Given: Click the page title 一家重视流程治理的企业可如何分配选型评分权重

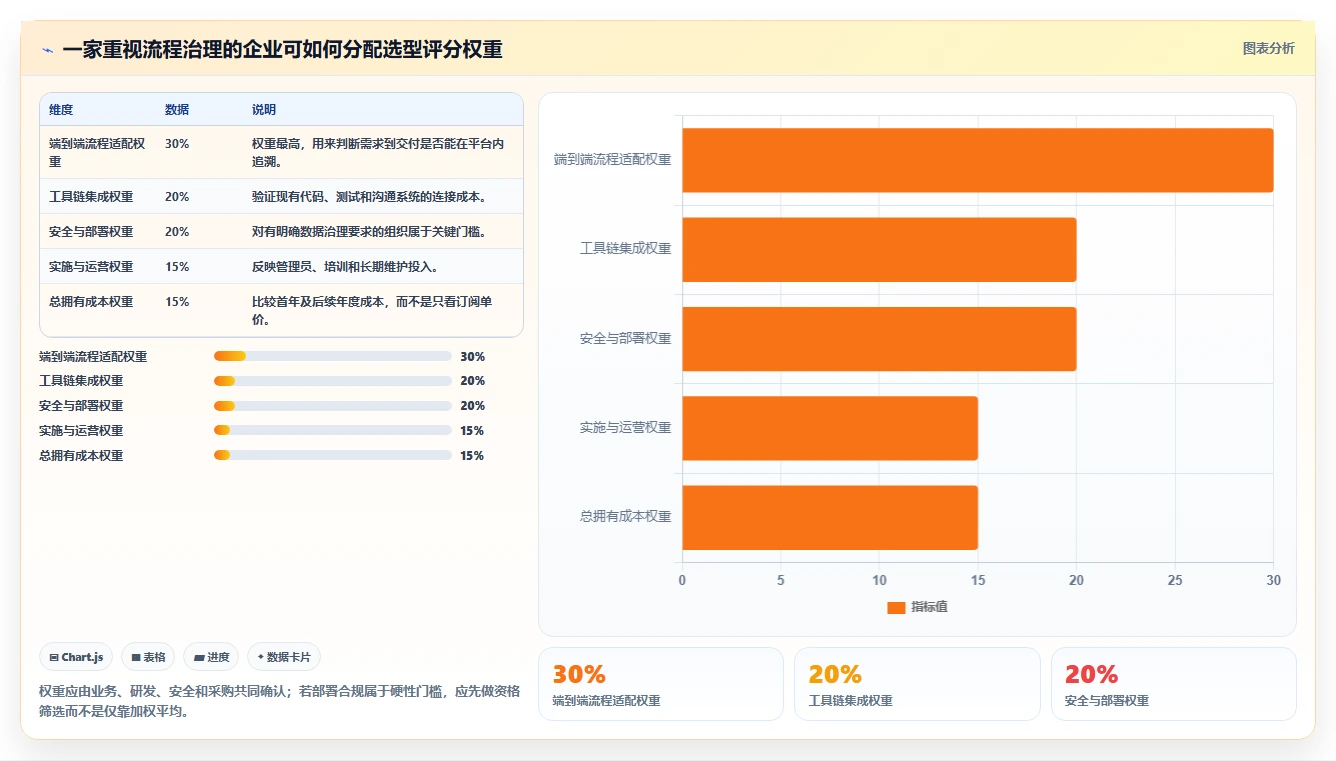Looking at the screenshot, I should [282, 50].
